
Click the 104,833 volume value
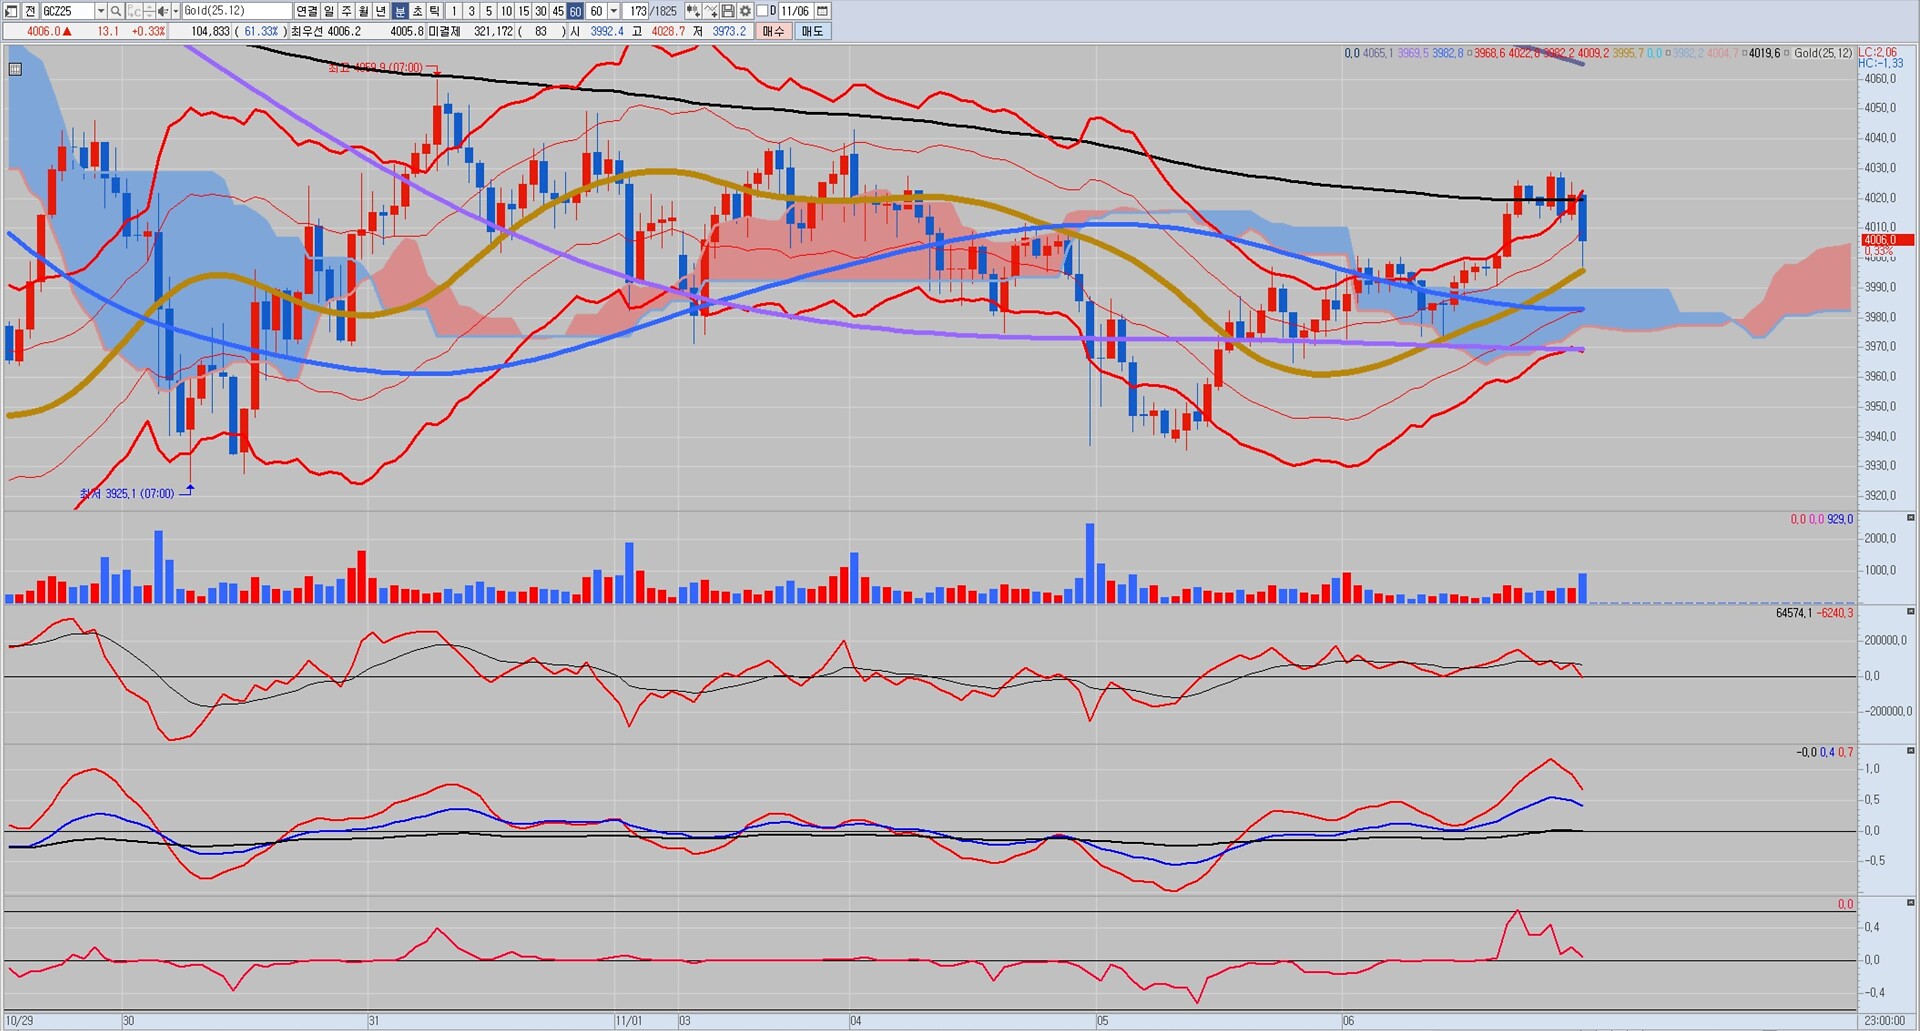pyautogui.click(x=211, y=31)
